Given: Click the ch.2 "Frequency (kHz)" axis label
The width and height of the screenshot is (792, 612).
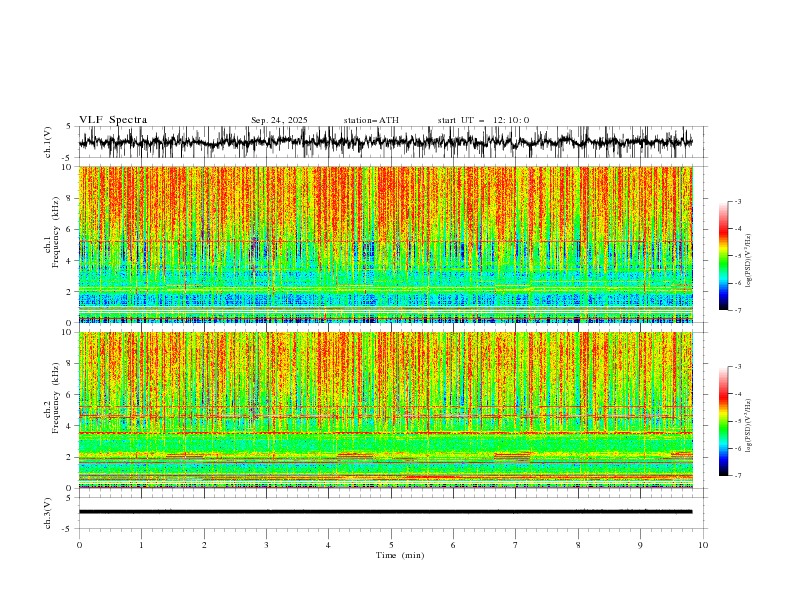Looking at the screenshot, I should pos(55,398).
